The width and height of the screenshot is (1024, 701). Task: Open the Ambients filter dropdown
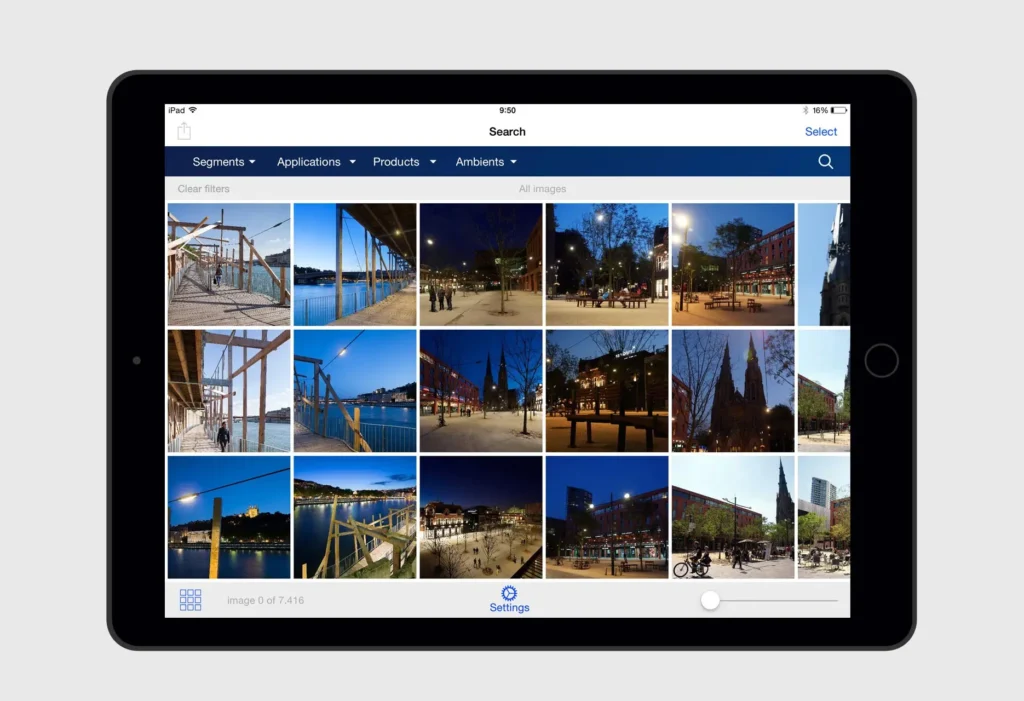tap(486, 161)
